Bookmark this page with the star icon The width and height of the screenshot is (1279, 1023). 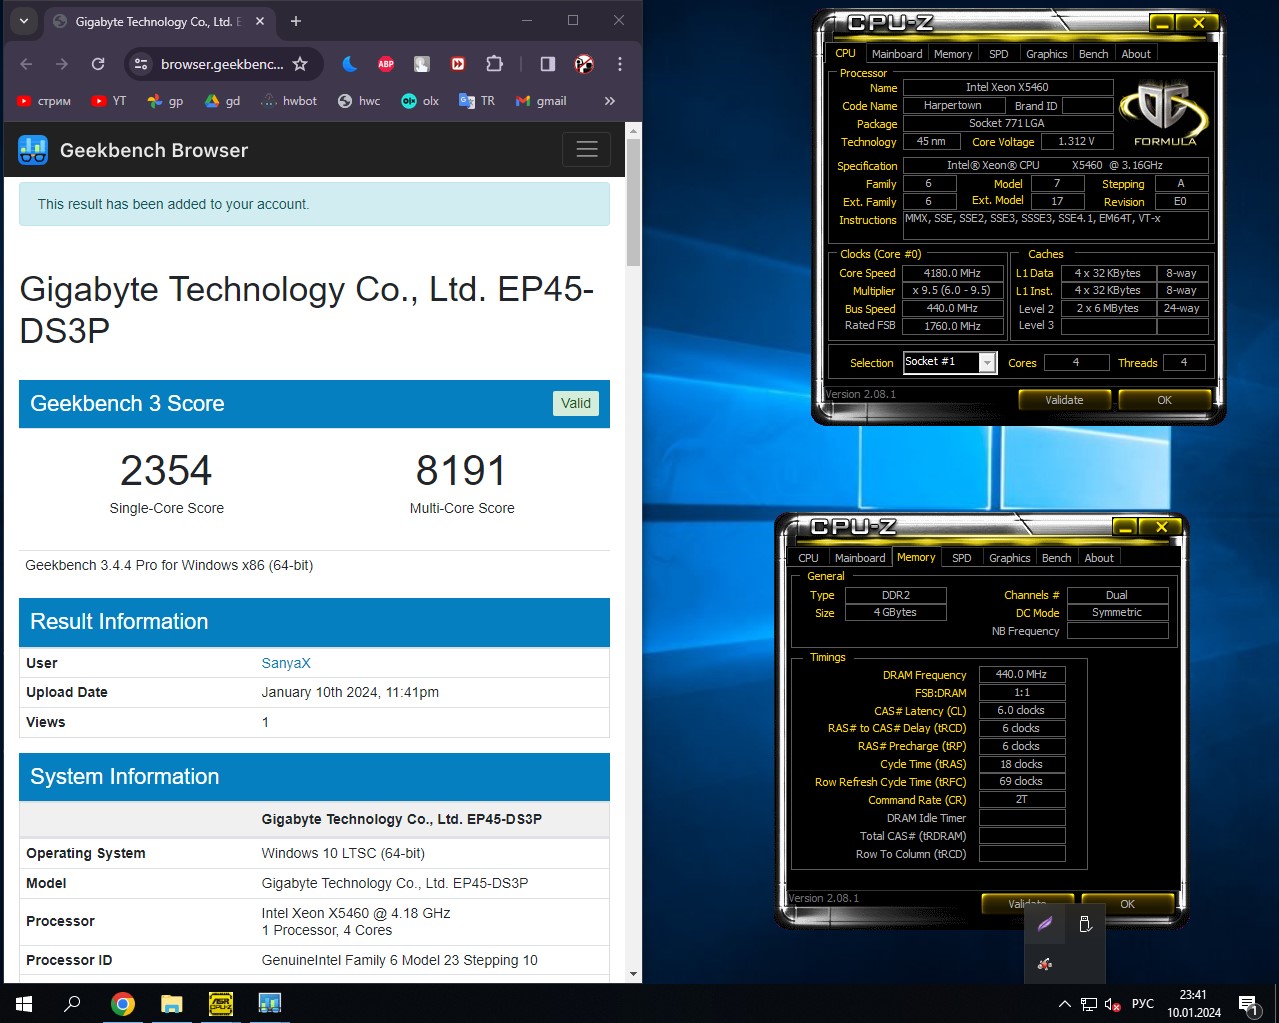(x=300, y=64)
